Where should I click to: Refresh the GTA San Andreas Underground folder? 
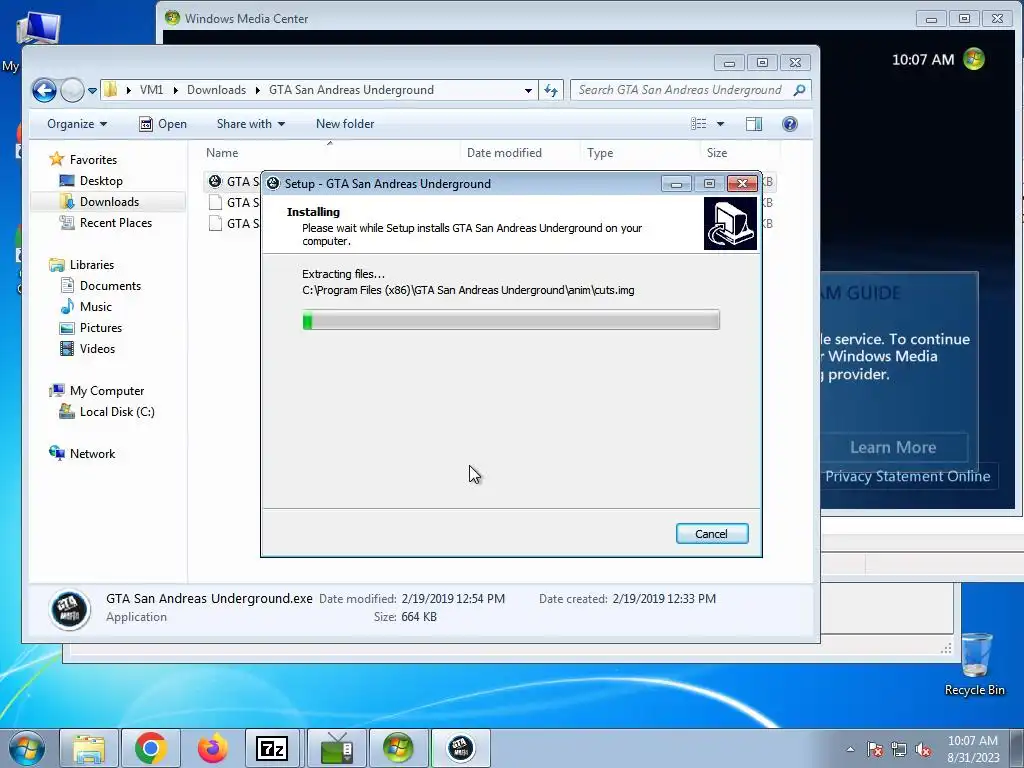(x=551, y=91)
